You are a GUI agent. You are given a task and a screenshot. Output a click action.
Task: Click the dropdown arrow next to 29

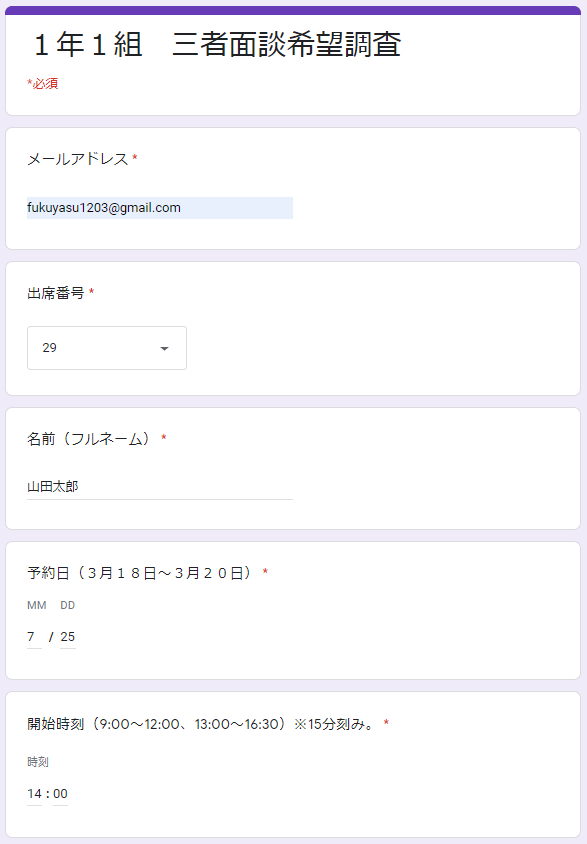[165, 348]
